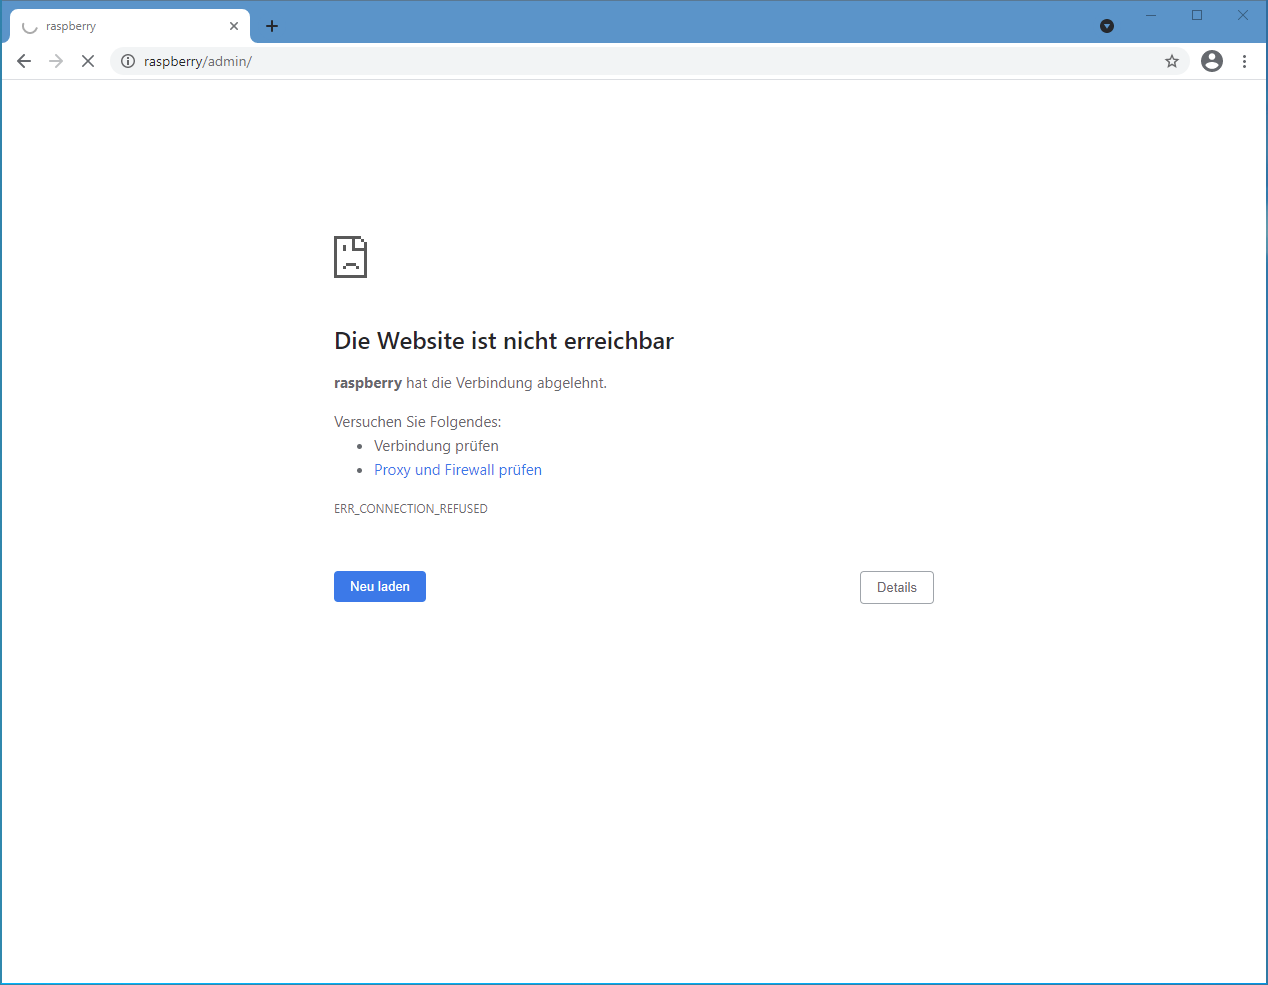Click the forward navigation arrow
This screenshot has height=985, width=1268.
[56, 61]
